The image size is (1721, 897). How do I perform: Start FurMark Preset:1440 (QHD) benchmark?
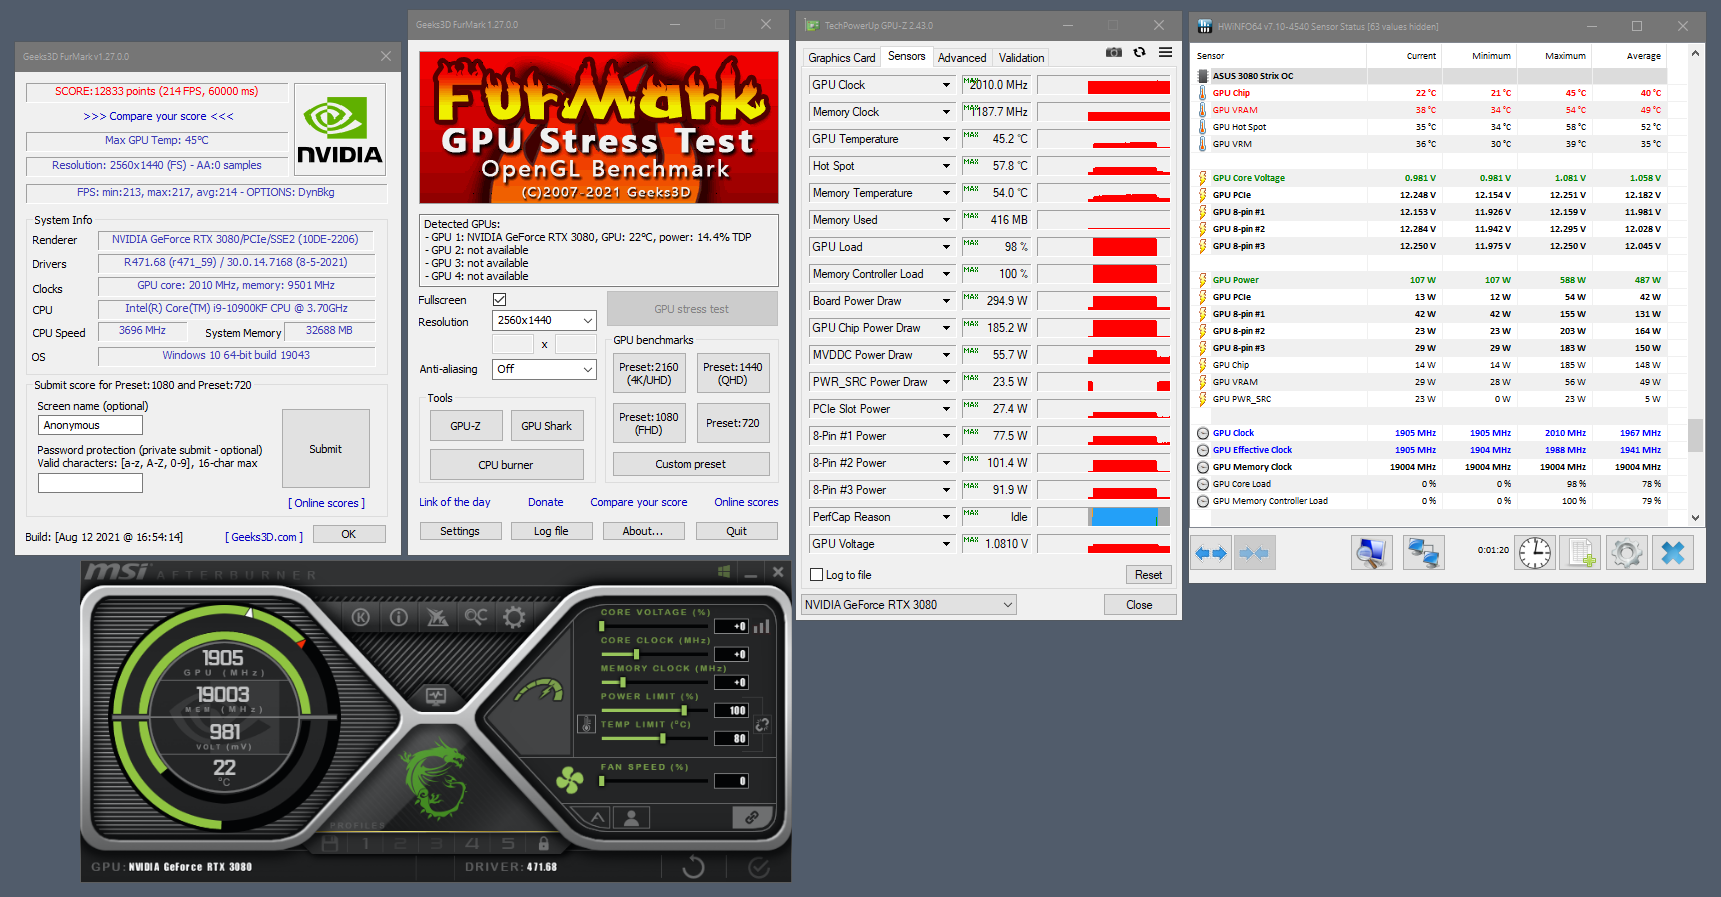733,373
